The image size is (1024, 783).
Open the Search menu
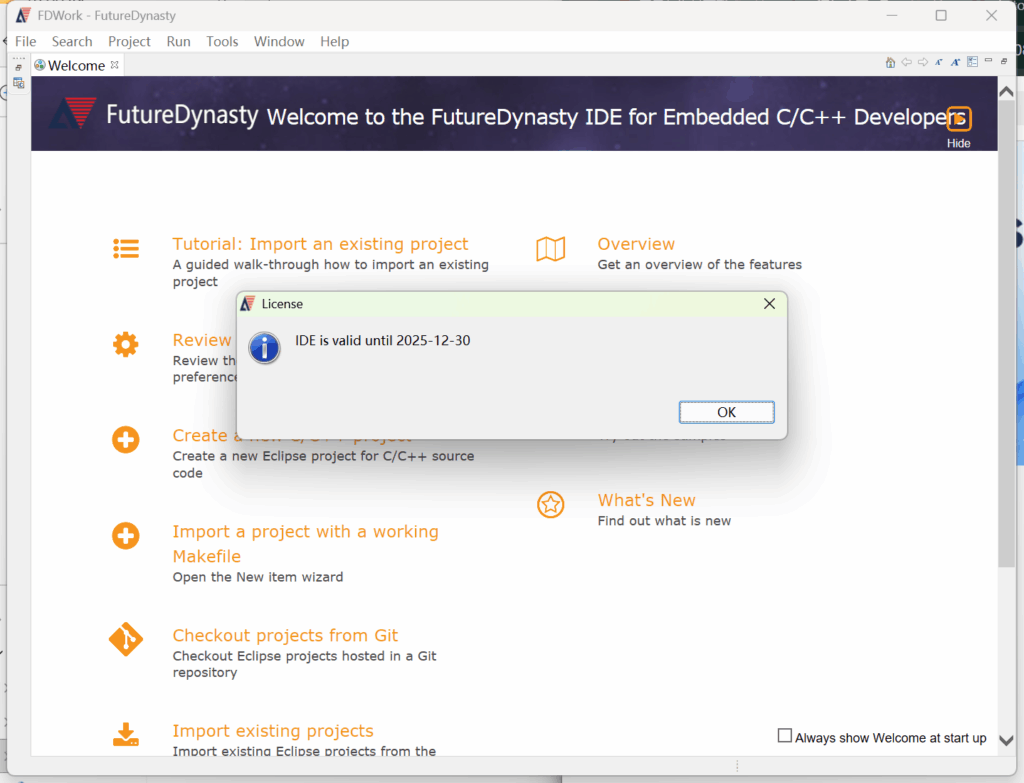(x=72, y=41)
